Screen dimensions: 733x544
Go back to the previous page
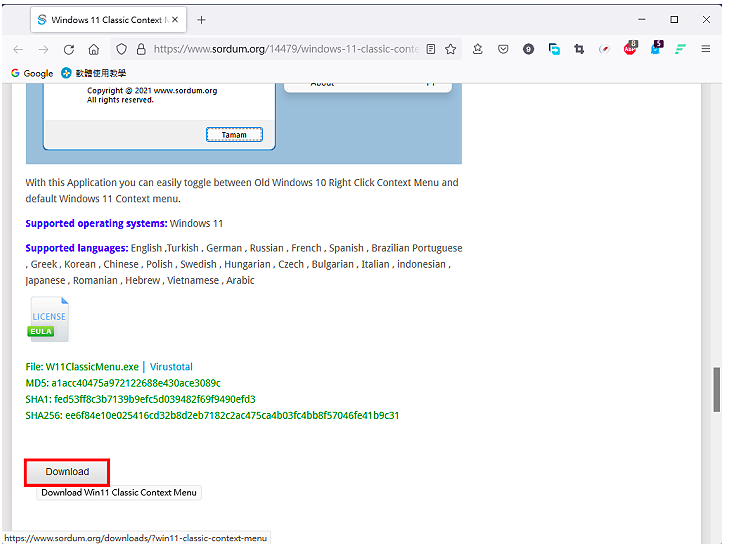point(18,49)
